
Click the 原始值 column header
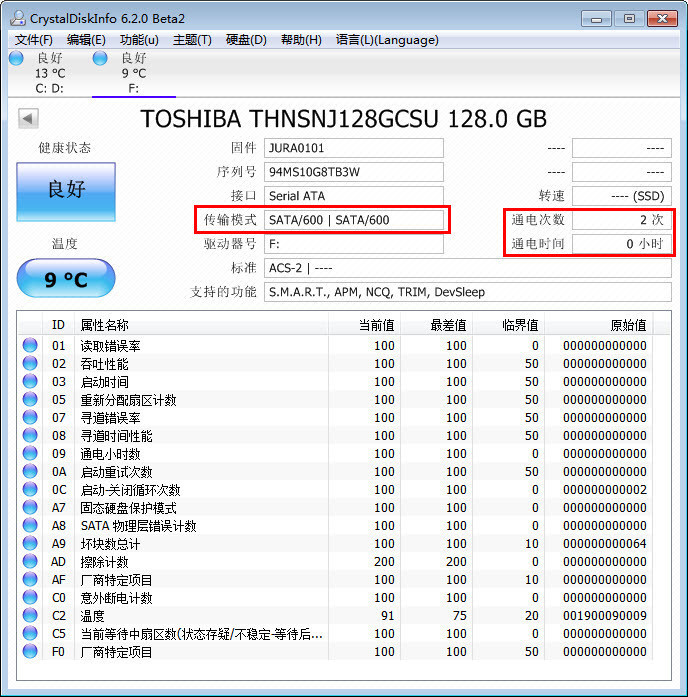[x=598, y=325]
